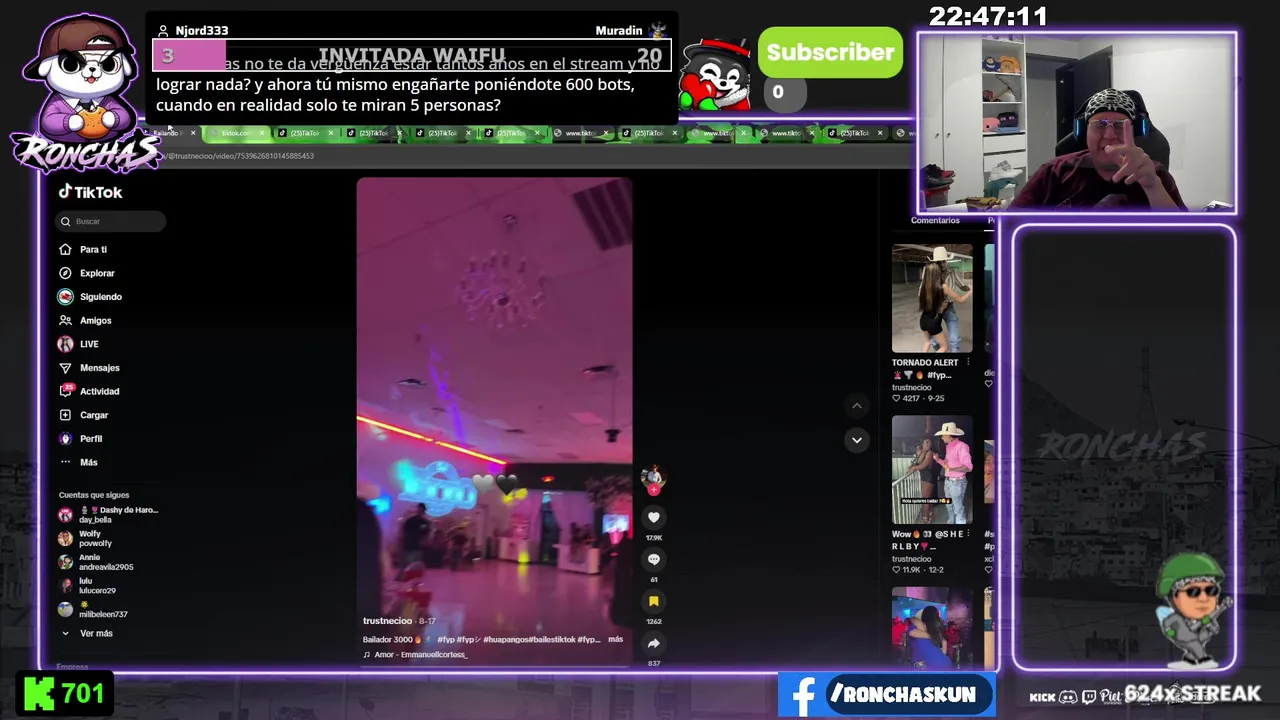Go to the Para ti feed

coord(93,249)
